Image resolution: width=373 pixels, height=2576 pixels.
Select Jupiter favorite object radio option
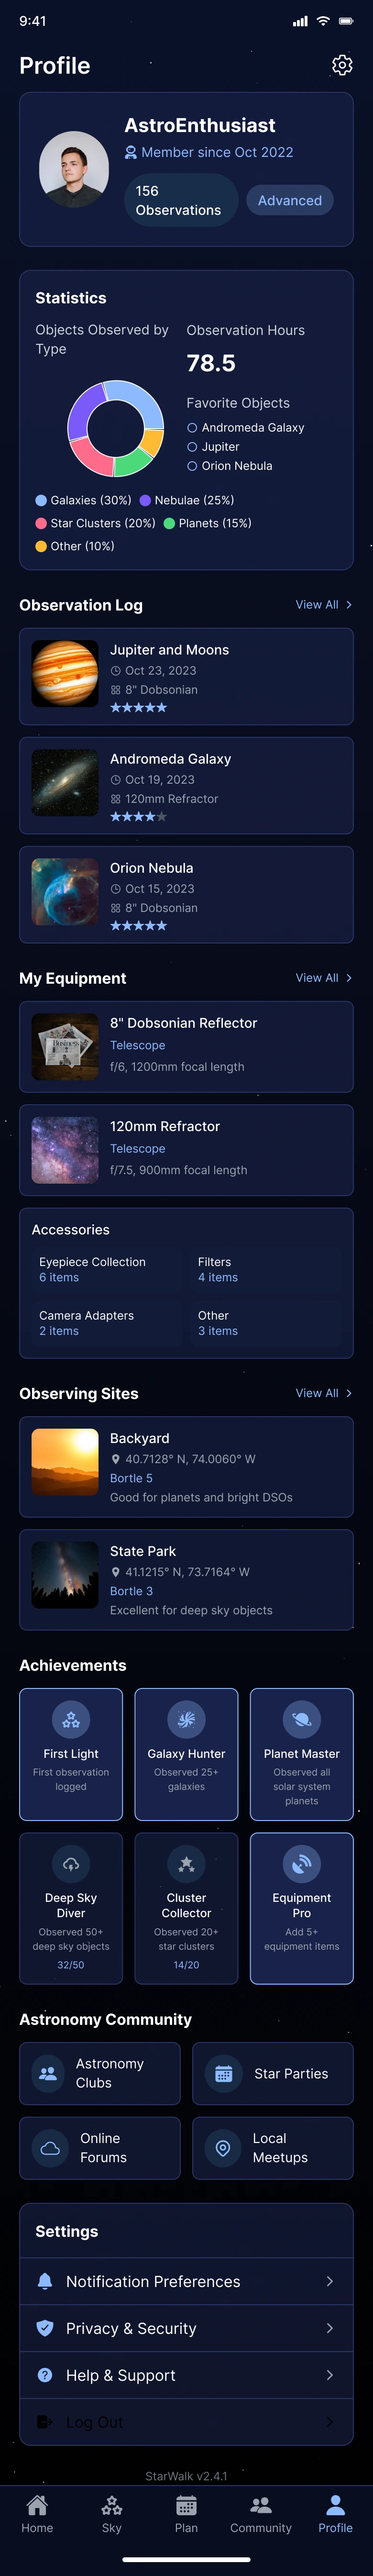coord(192,447)
